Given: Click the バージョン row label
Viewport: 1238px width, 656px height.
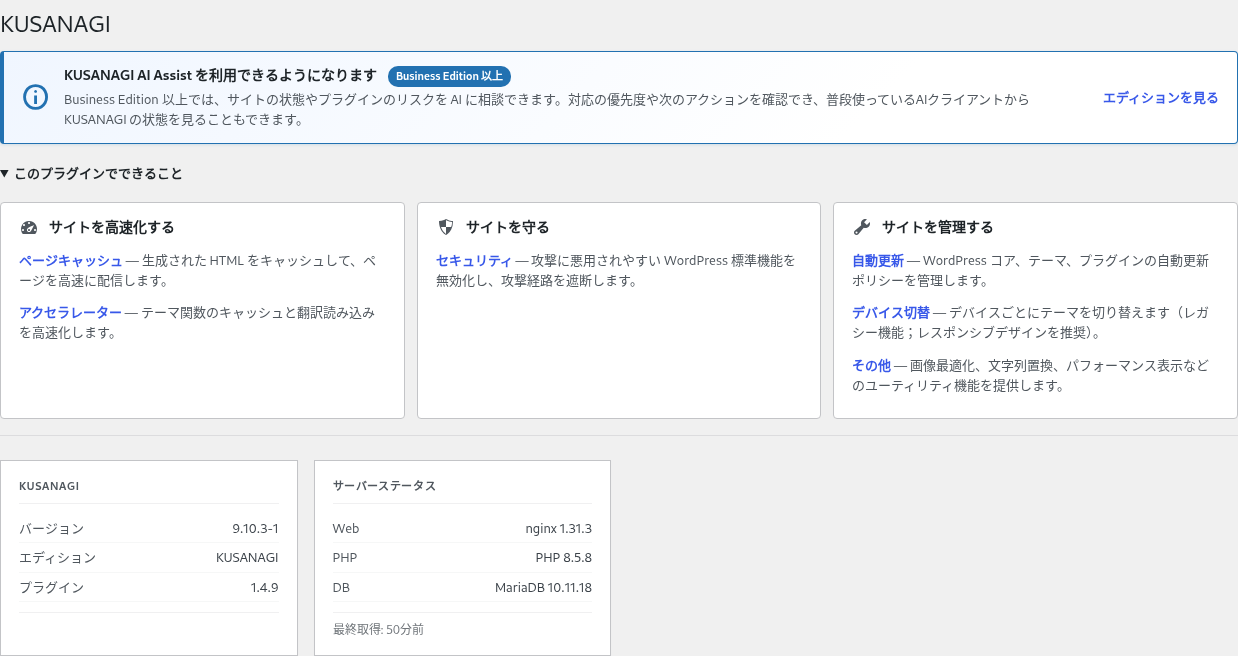Looking at the screenshot, I should pyautogui.click(x=51, y=528).
